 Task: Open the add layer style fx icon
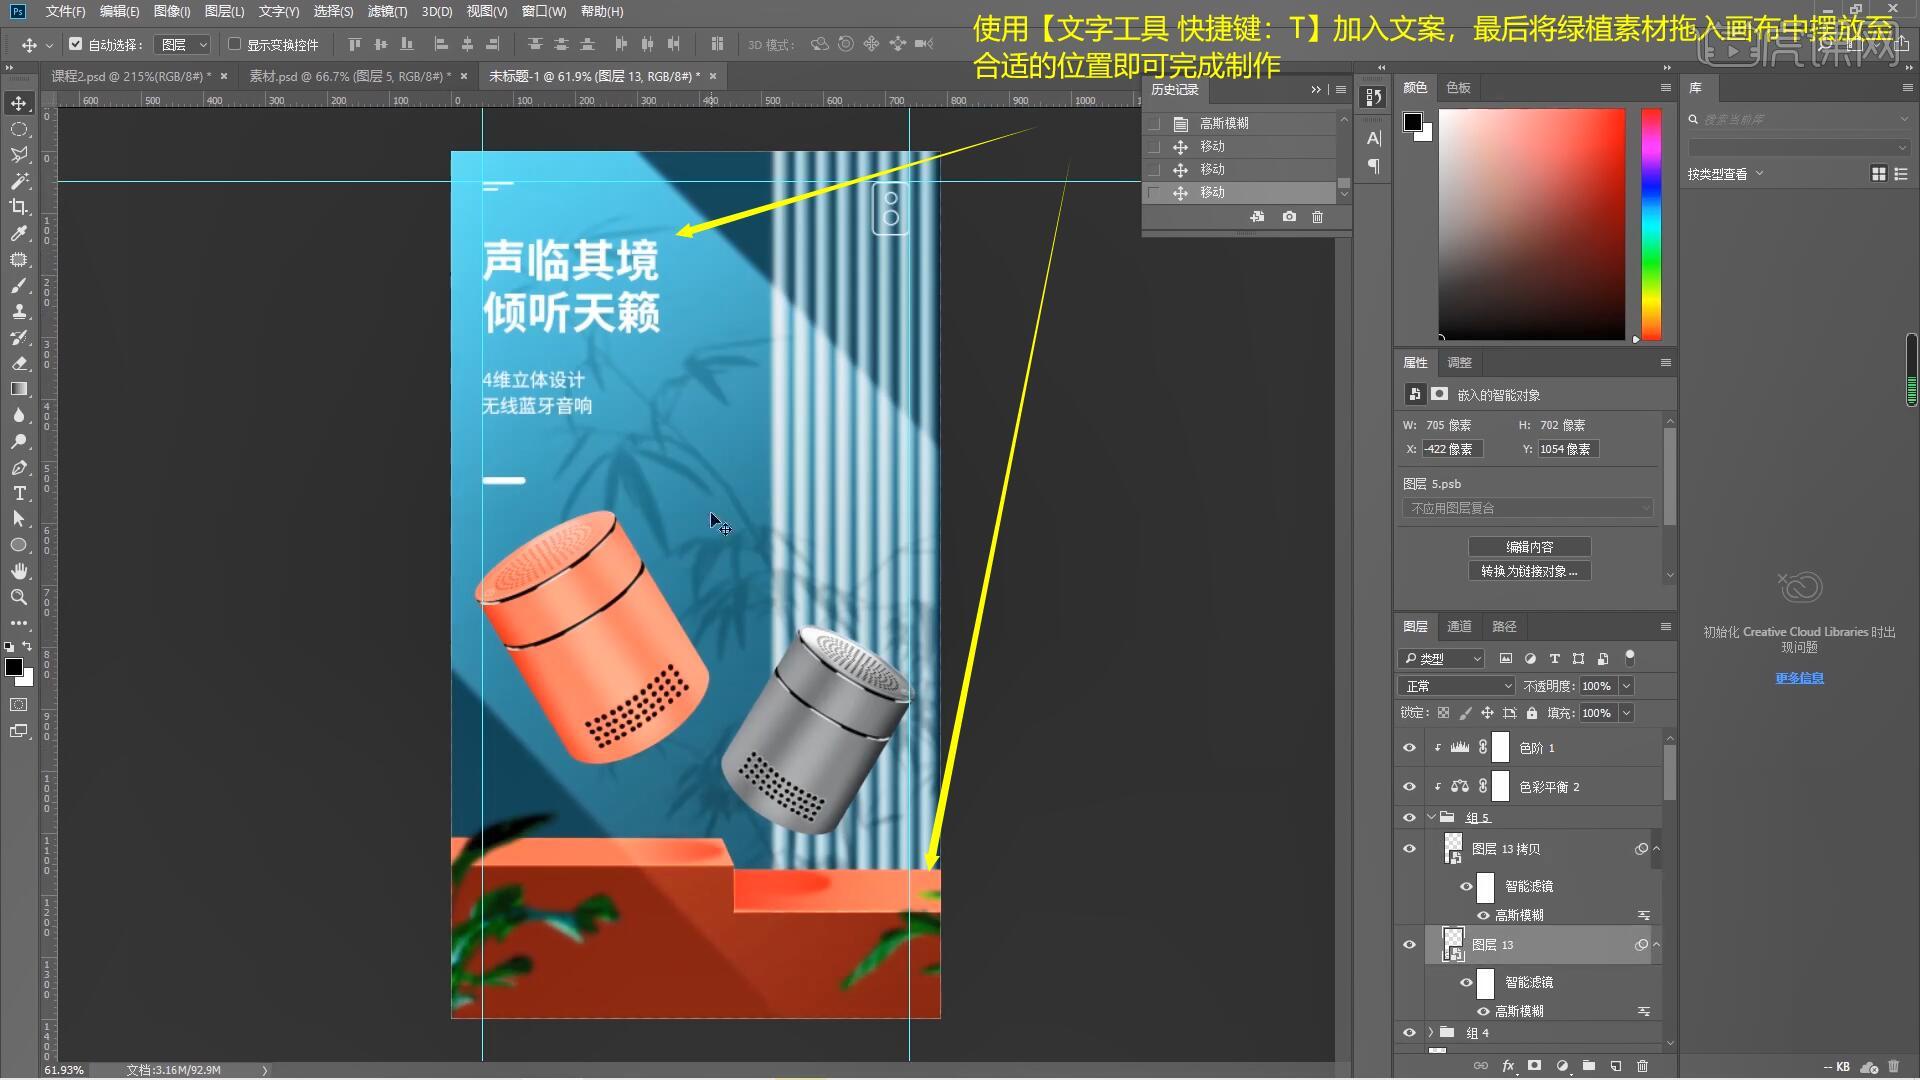(1509, 1066)
